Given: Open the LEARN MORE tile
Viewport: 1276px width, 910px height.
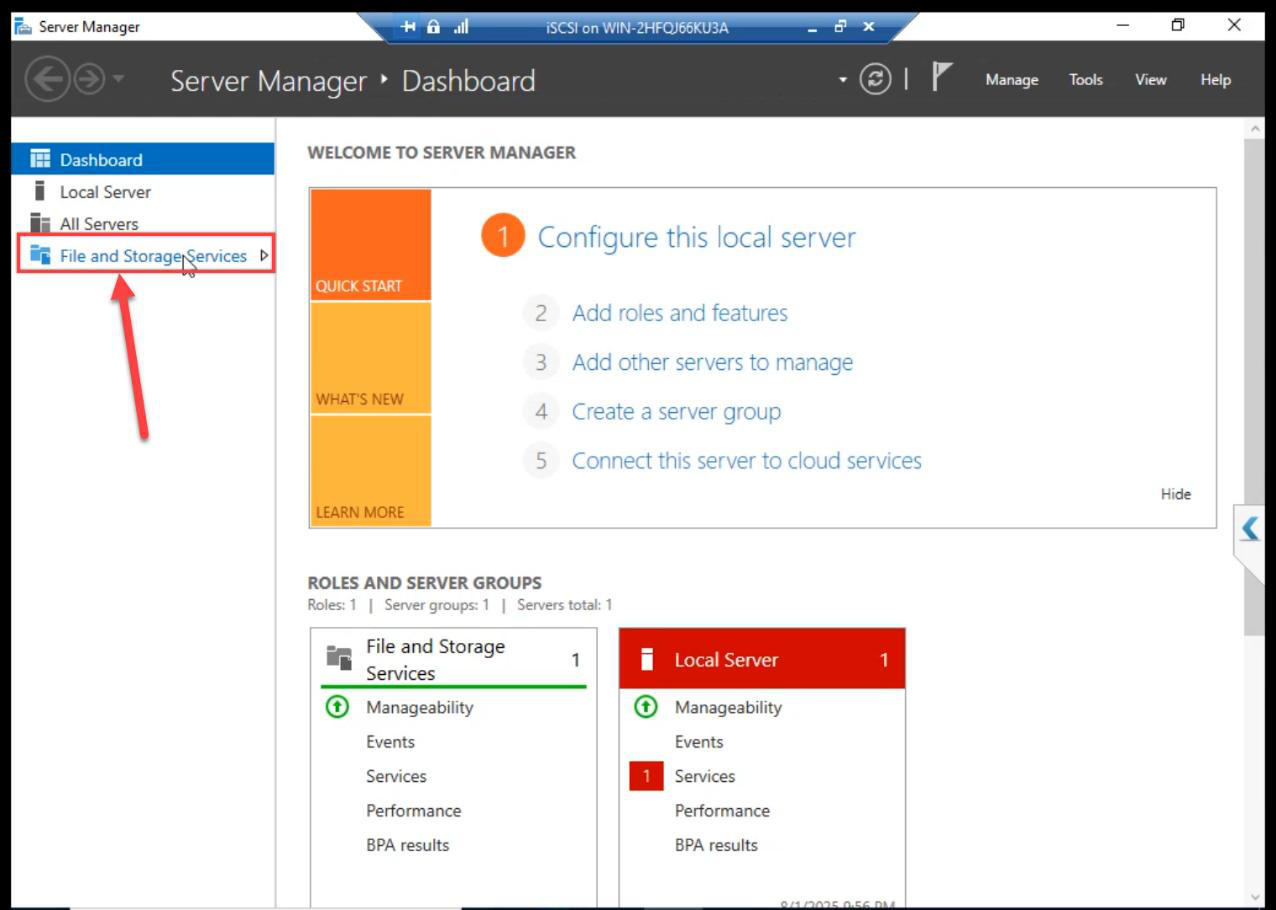Looking at the screenshot, I should pyautogui.click(x=371, y=471).
